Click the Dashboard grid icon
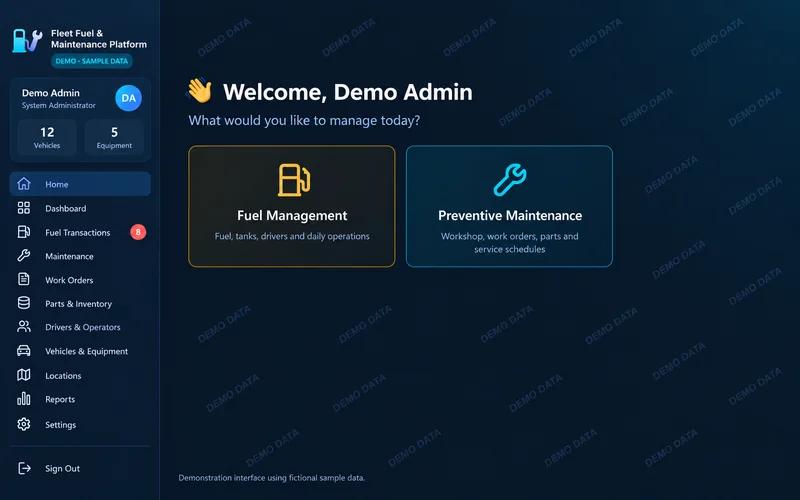The image size is (800, 500). click(x=23, y=208)
